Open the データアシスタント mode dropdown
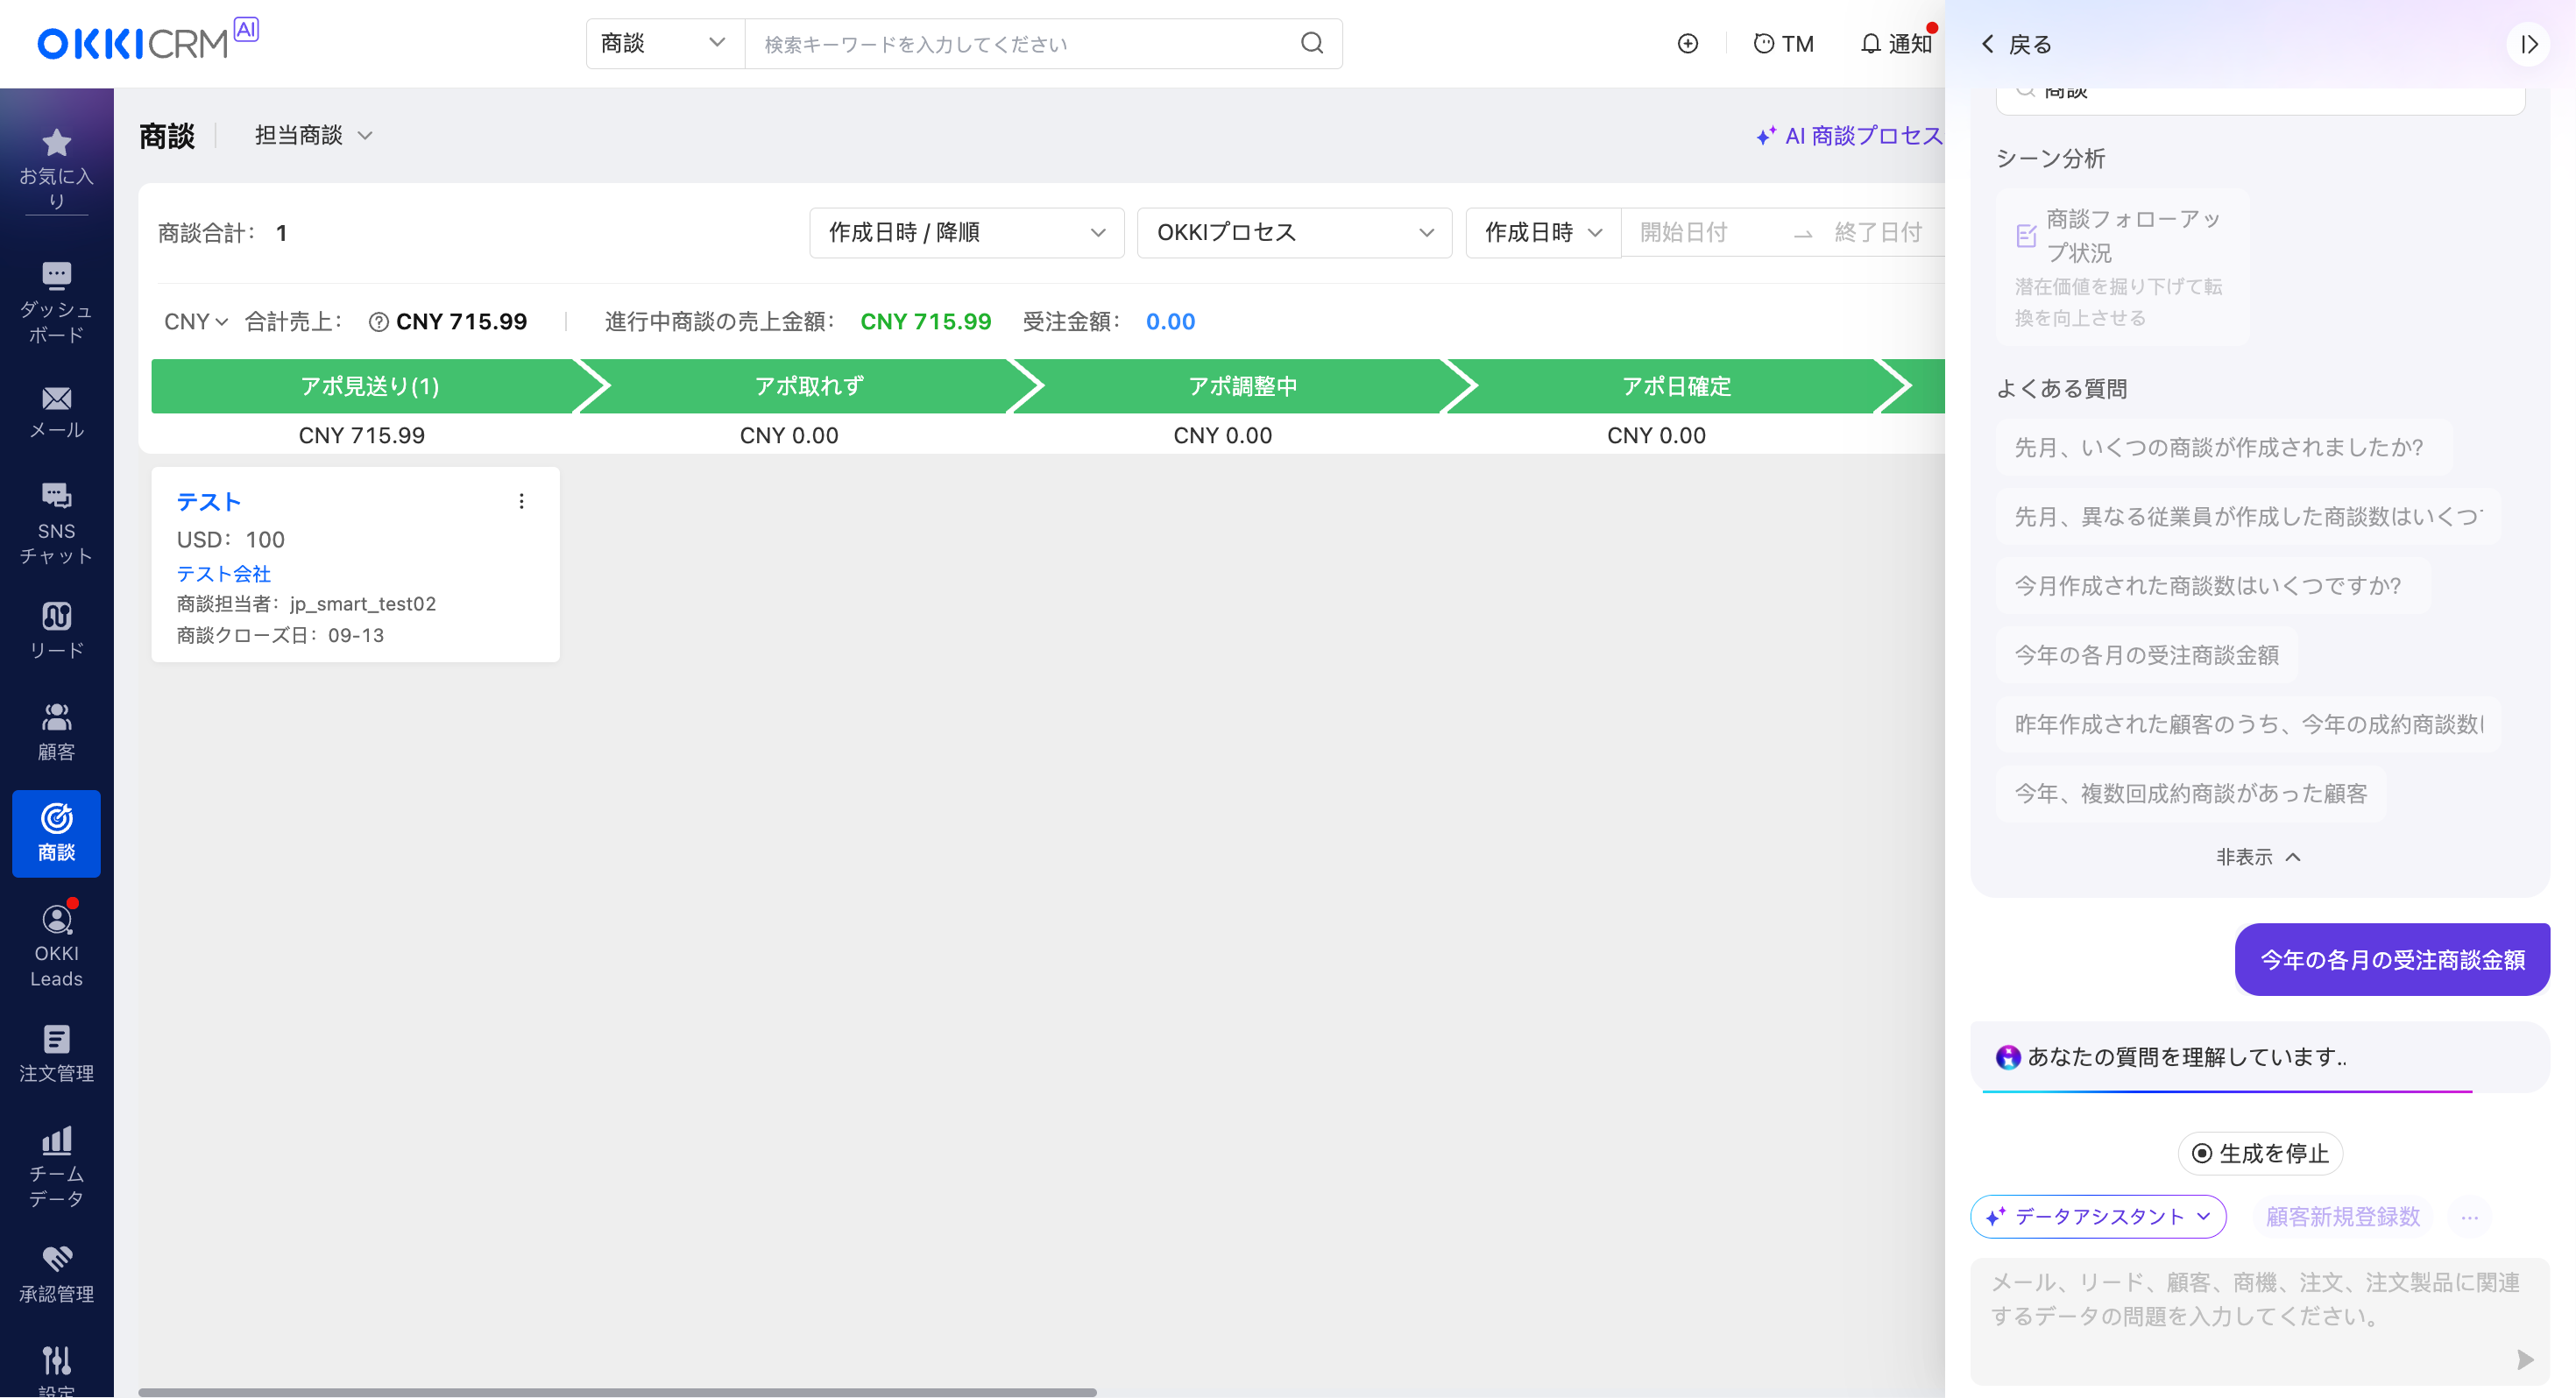The width and height of the screenshot is (2576, 1398). click(2097, 1216)
